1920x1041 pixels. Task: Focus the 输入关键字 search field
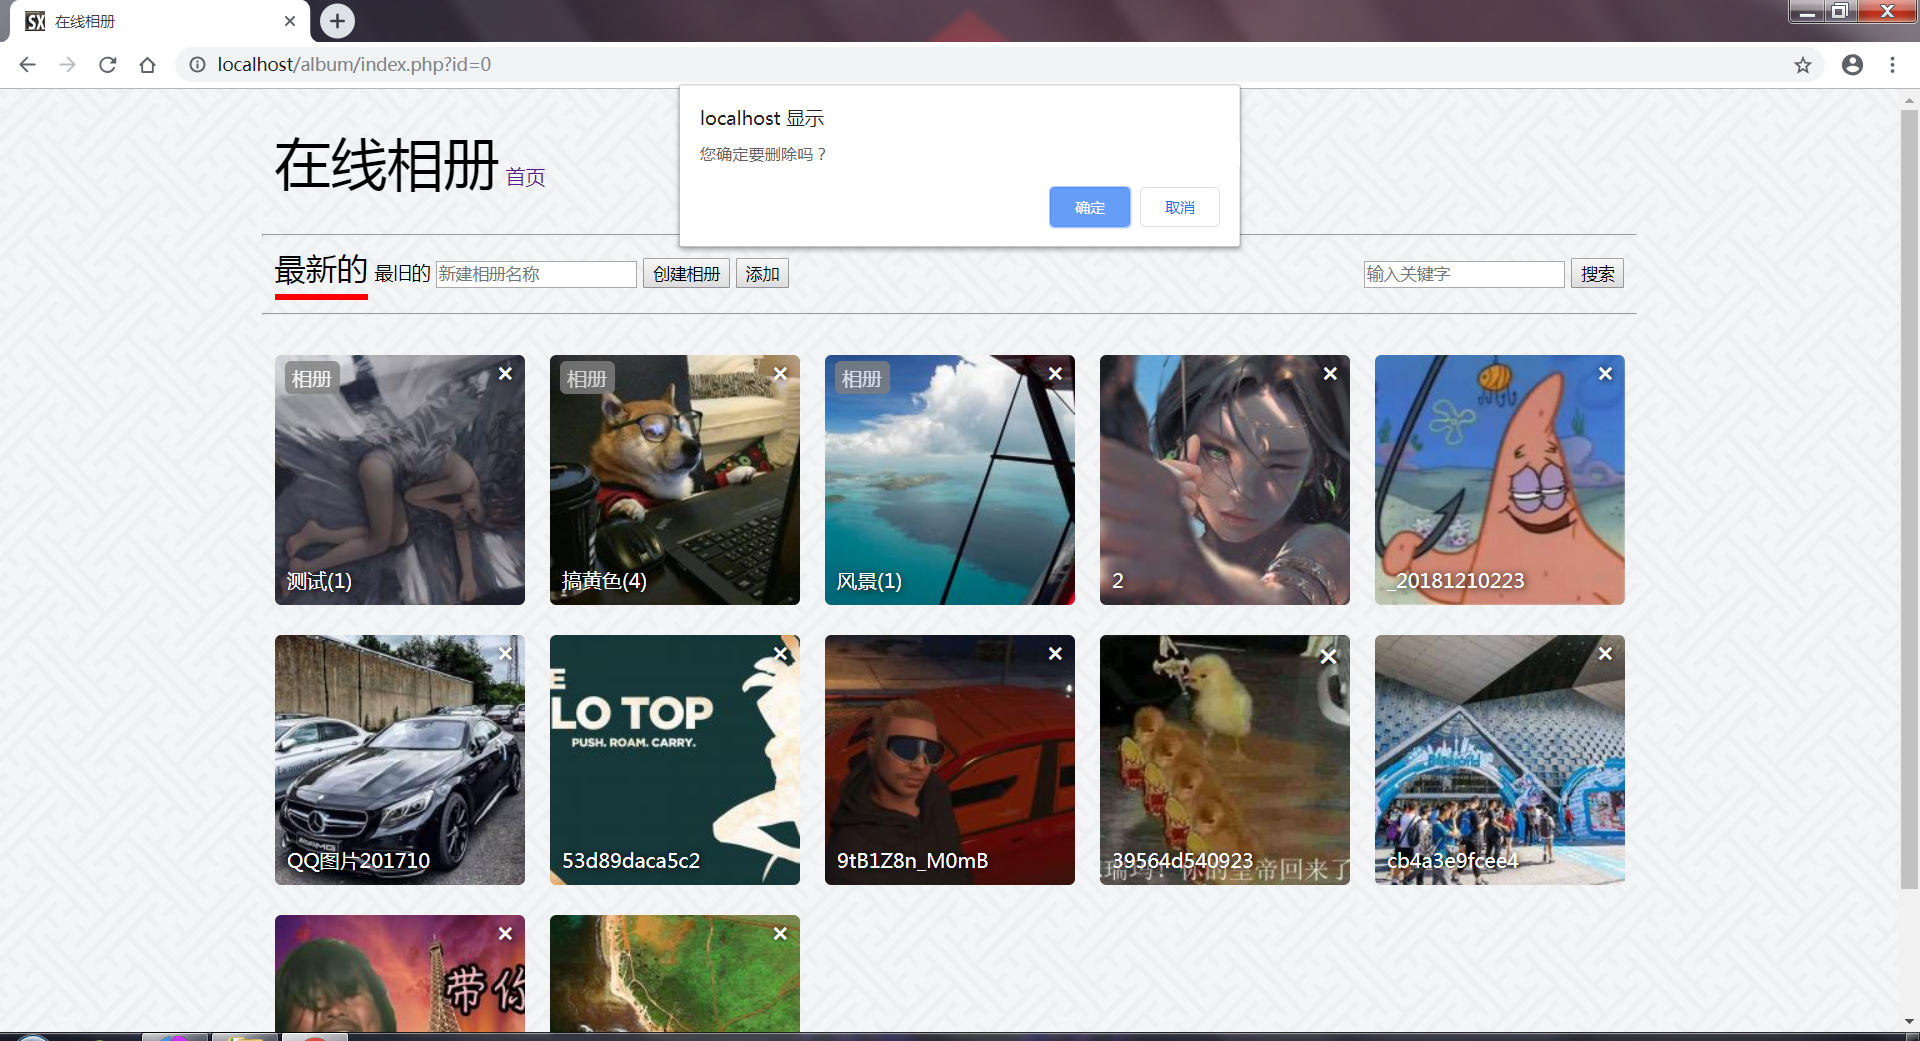pyautogui.click(x=1464, y=274)
